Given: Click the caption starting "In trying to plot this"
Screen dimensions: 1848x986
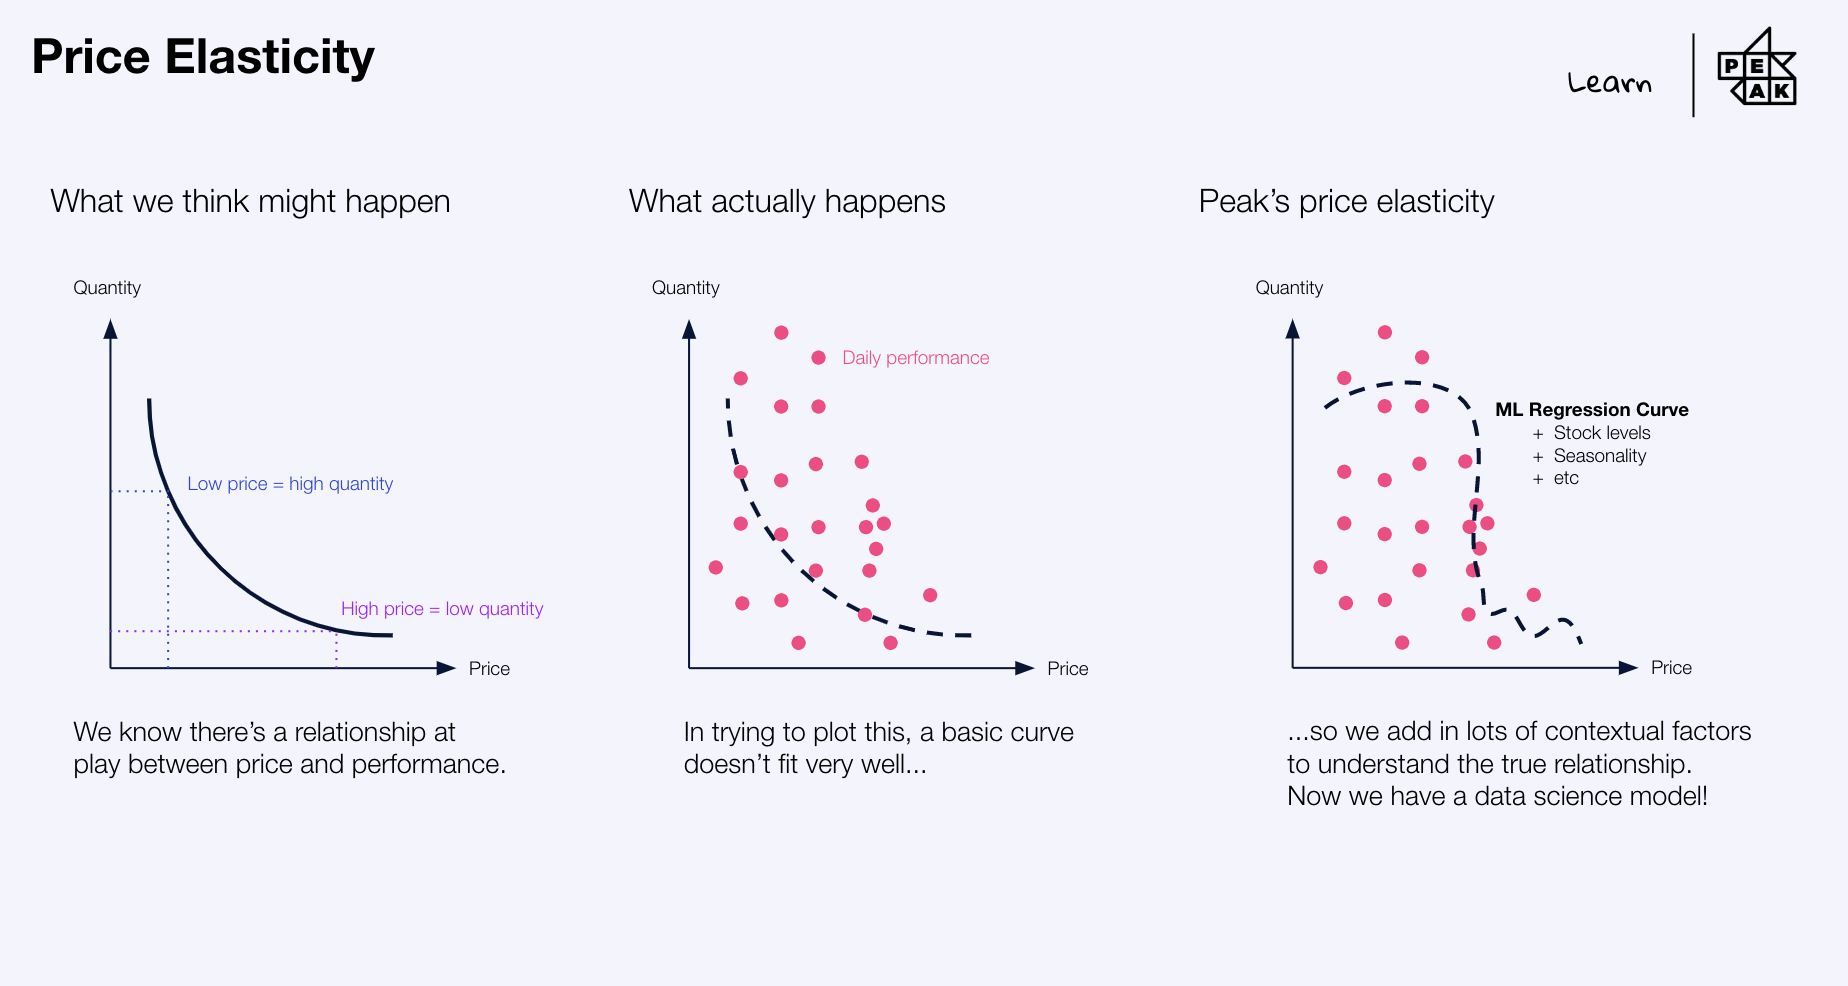Looking at the screenshot, I should (x=878, y=748).
